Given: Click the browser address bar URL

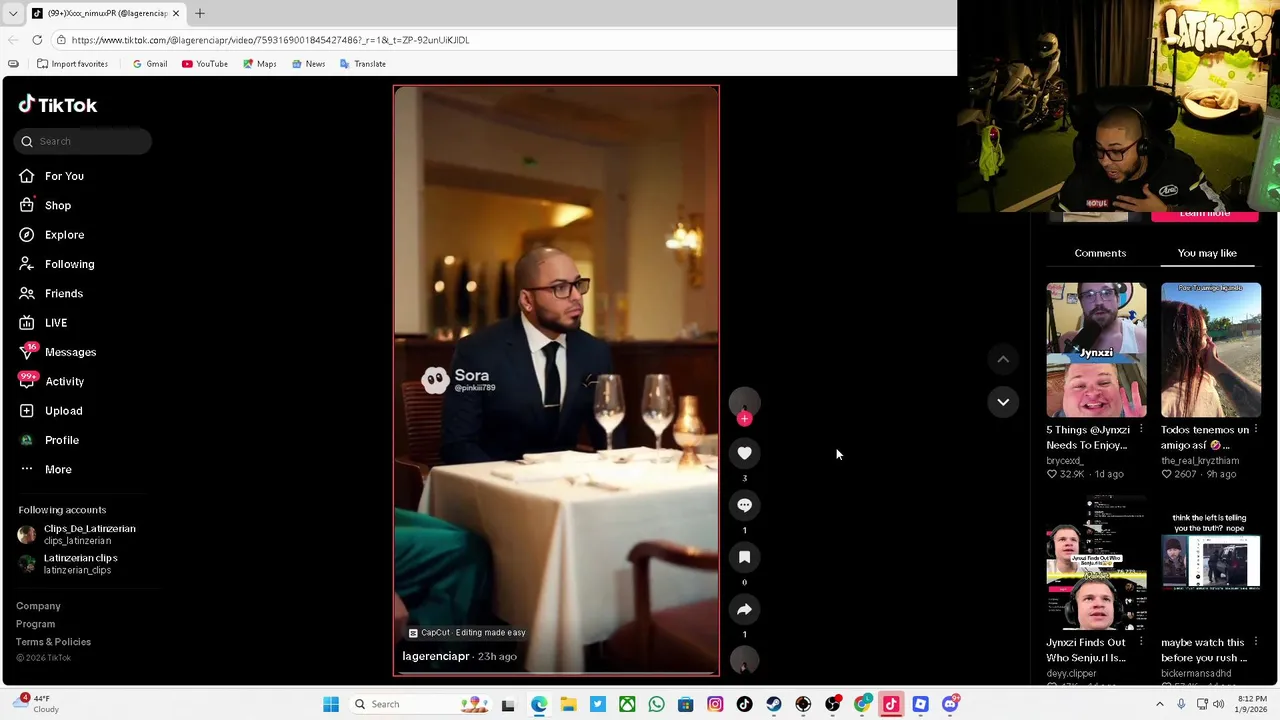Looking at the screenshot, I should point(270,40).
